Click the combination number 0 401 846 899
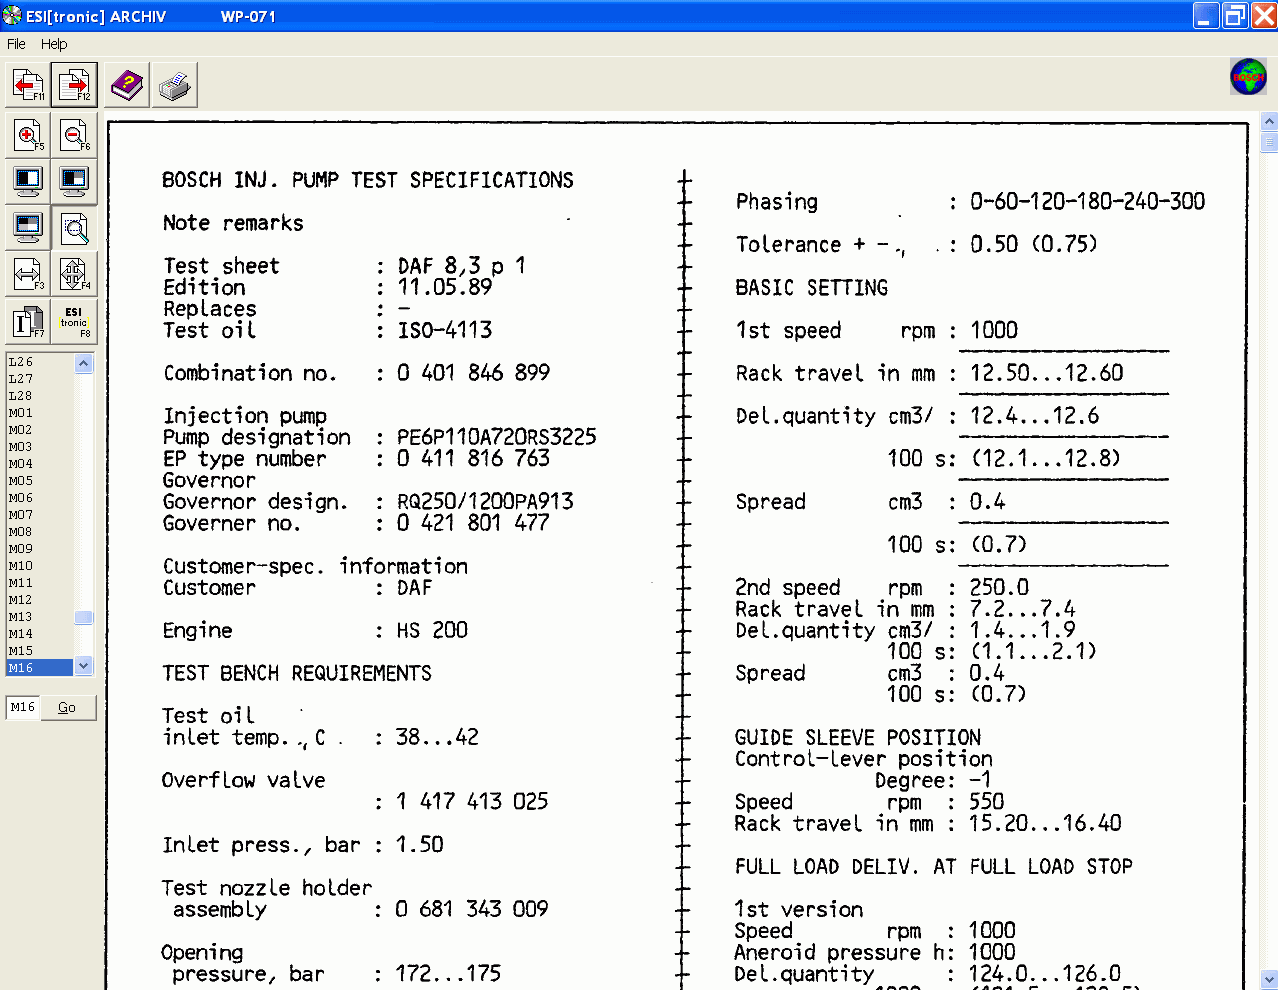1278x990 pixels. (x=474, y=373)
